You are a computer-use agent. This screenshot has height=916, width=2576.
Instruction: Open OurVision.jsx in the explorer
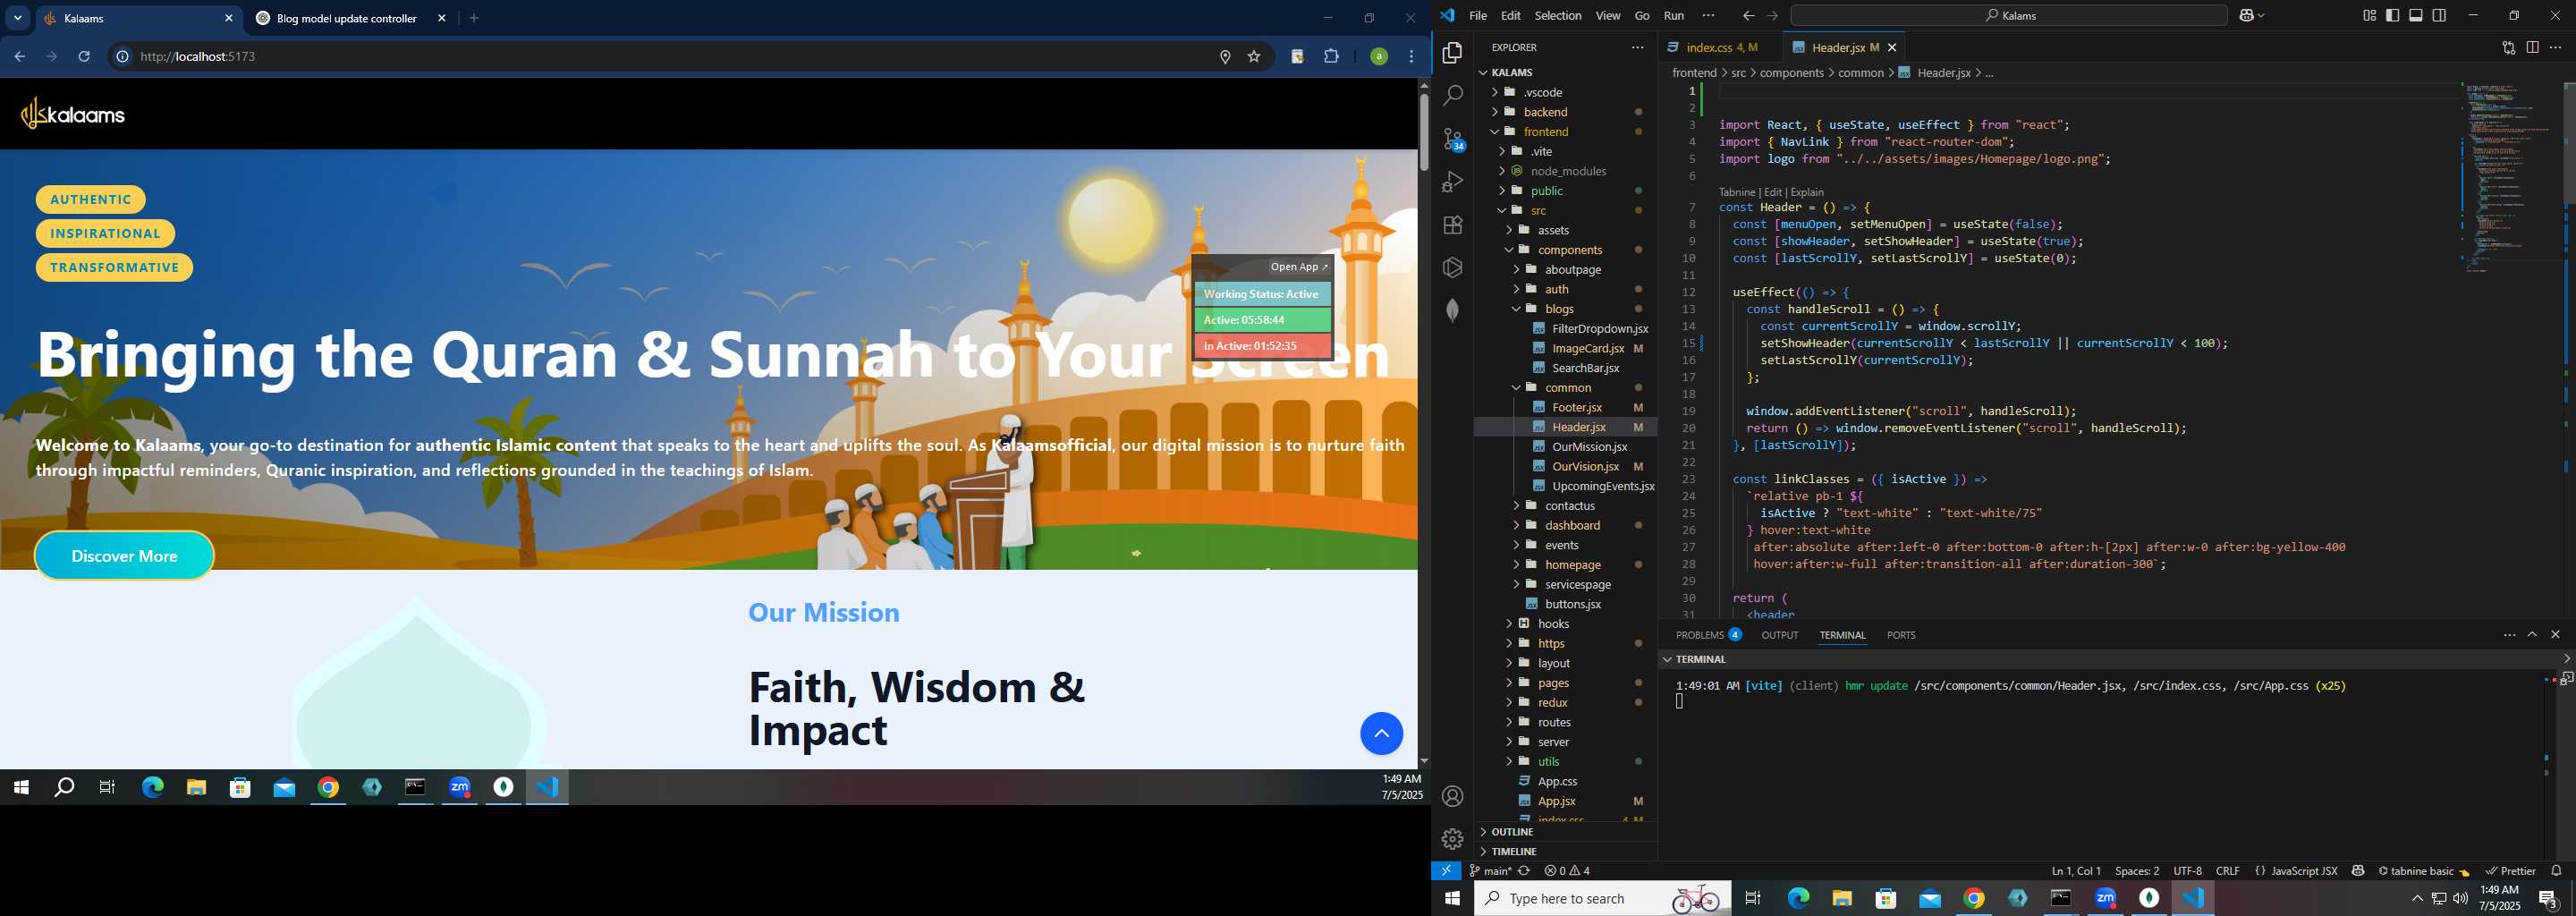tap(1584, 466)
